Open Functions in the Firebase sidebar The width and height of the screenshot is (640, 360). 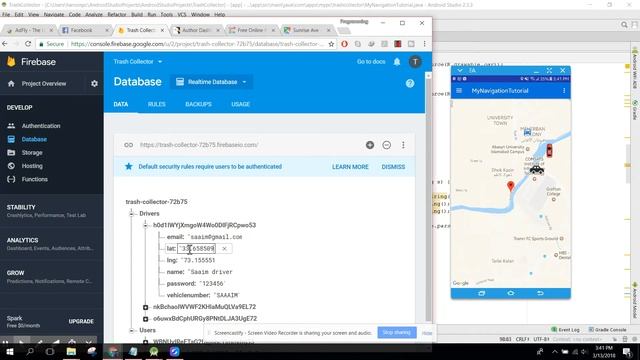tap(35, 179)
